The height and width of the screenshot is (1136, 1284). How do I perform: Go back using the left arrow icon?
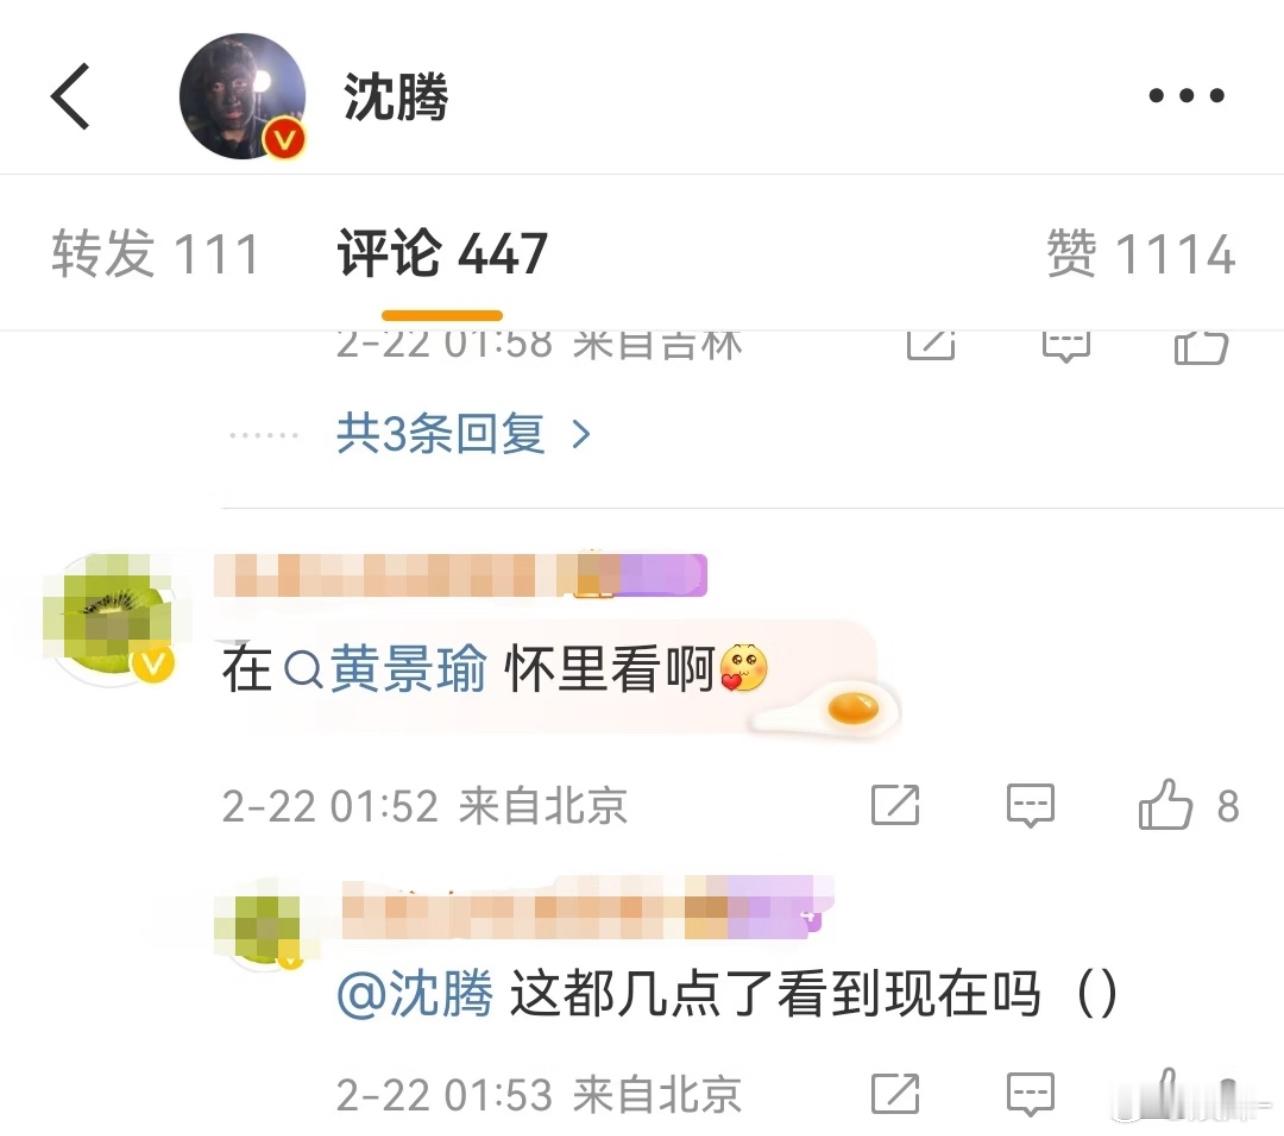pos(70,96)
